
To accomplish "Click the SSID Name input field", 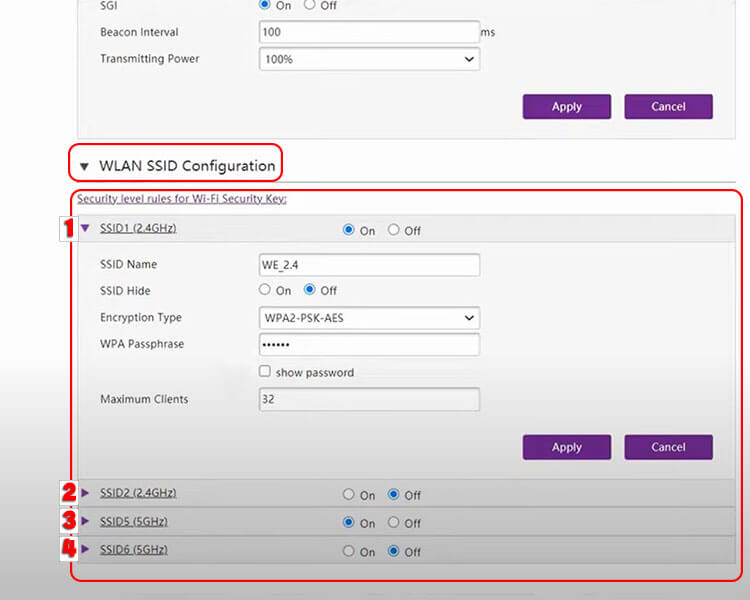I will [x=369, y=265].
